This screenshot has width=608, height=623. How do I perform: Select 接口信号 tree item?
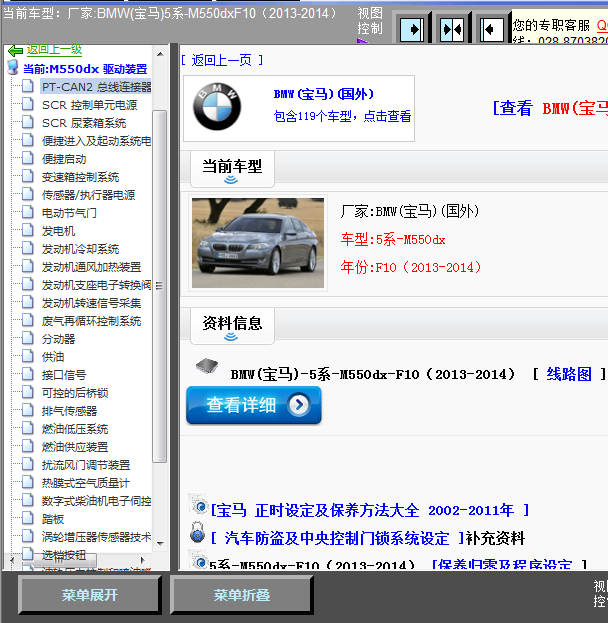(x=64, y=375)
